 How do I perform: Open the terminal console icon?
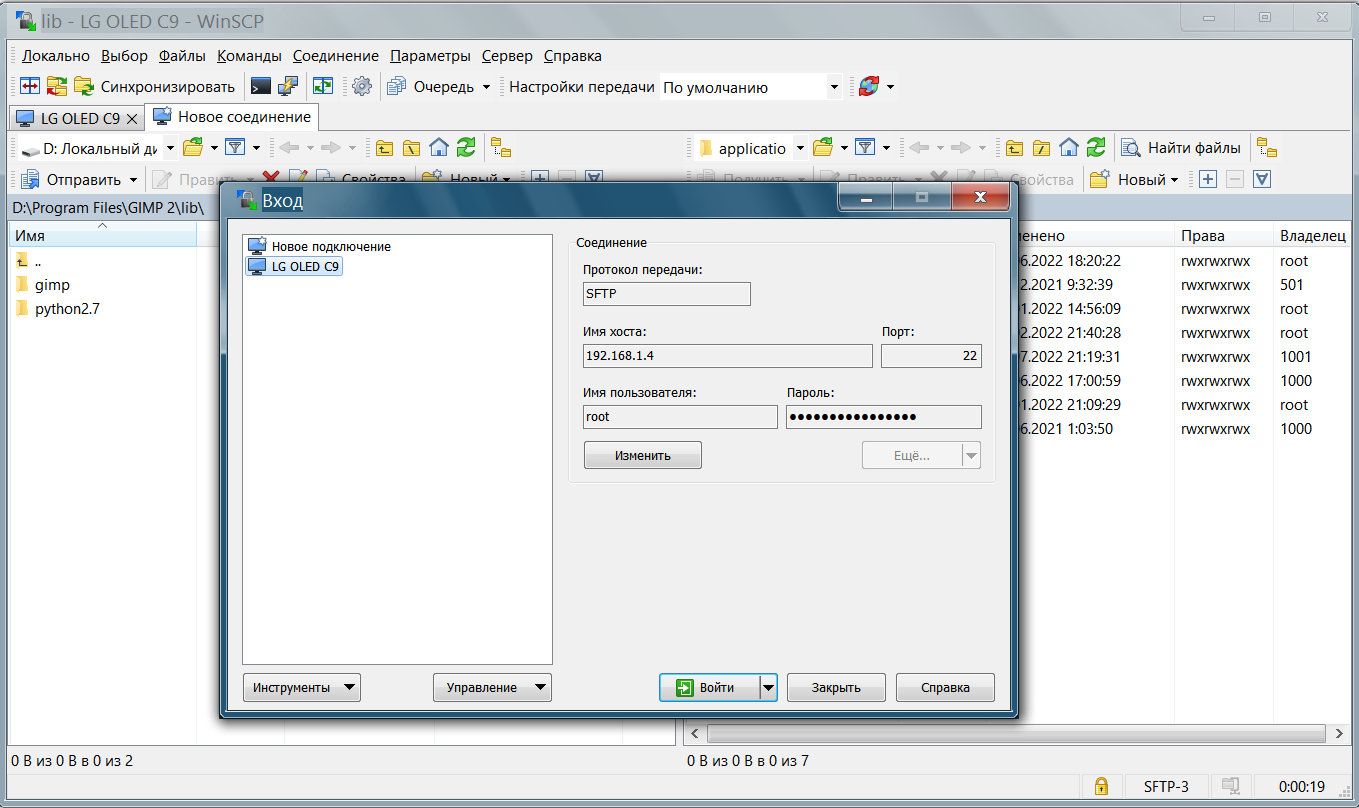coord(260,87)
